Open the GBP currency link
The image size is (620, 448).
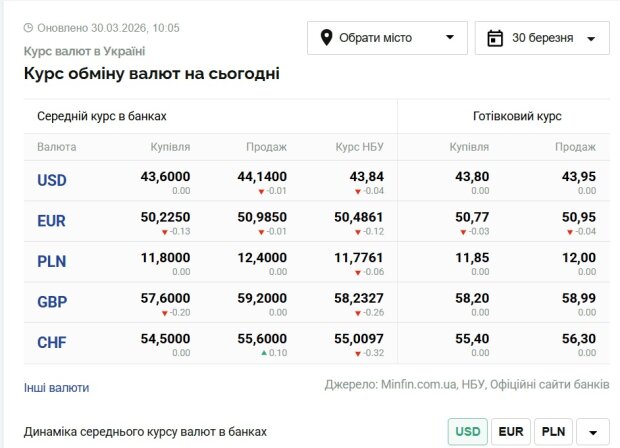coord(52,303)
